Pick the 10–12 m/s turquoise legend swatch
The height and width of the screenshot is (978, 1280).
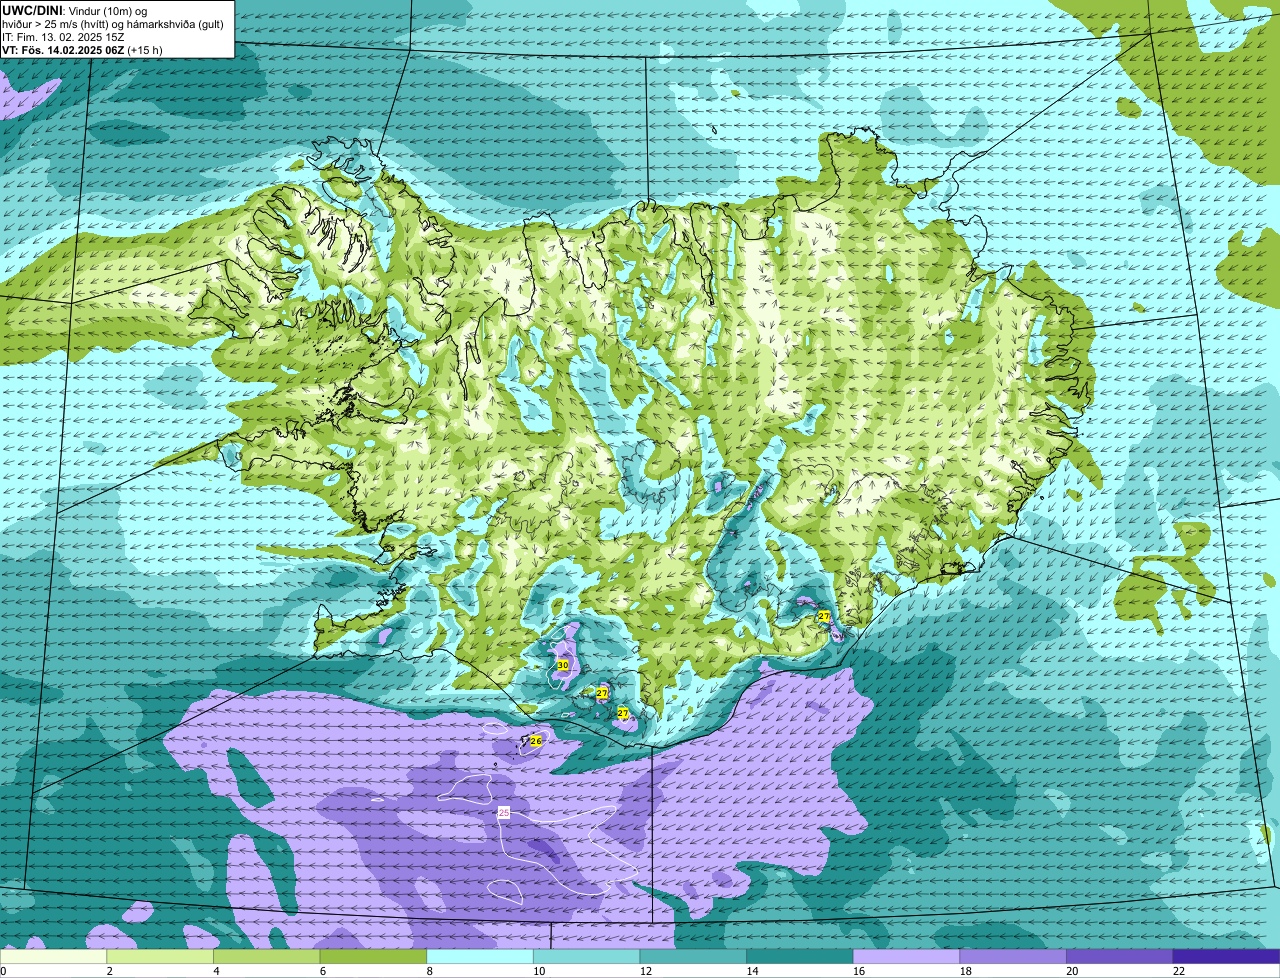pos(587,956)
